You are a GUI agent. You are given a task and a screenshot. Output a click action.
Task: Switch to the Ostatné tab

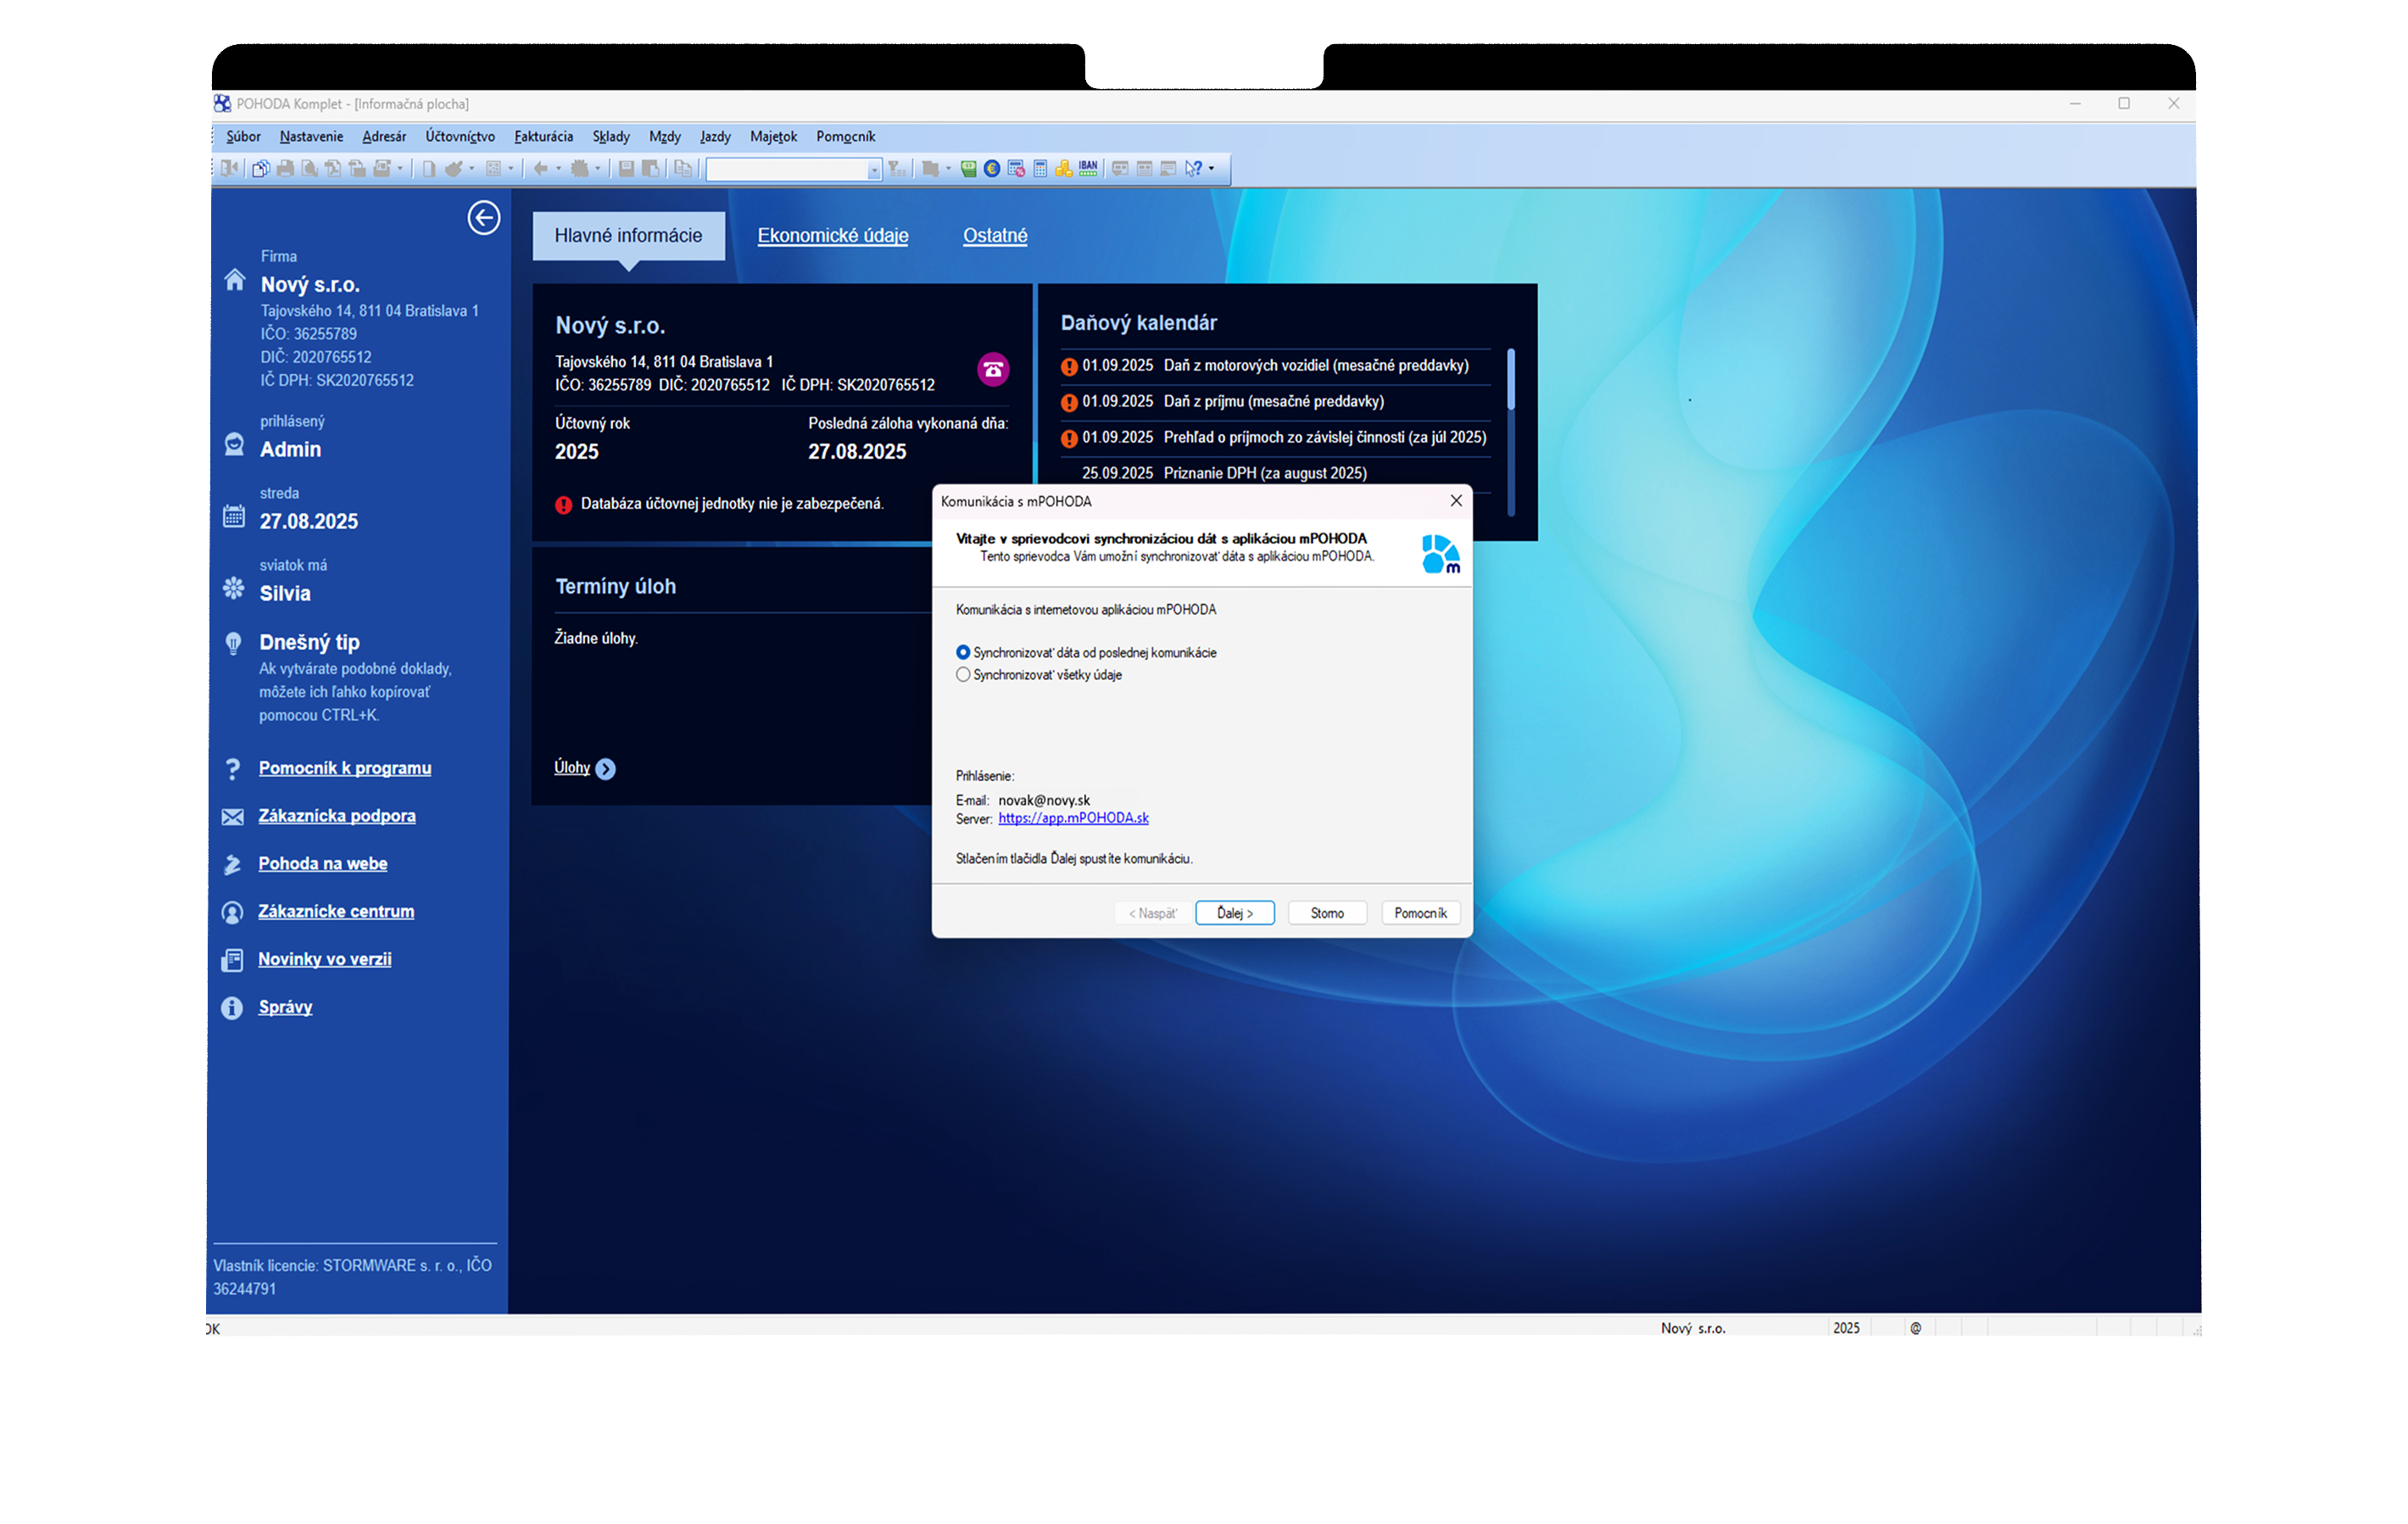tap(995, 236)
